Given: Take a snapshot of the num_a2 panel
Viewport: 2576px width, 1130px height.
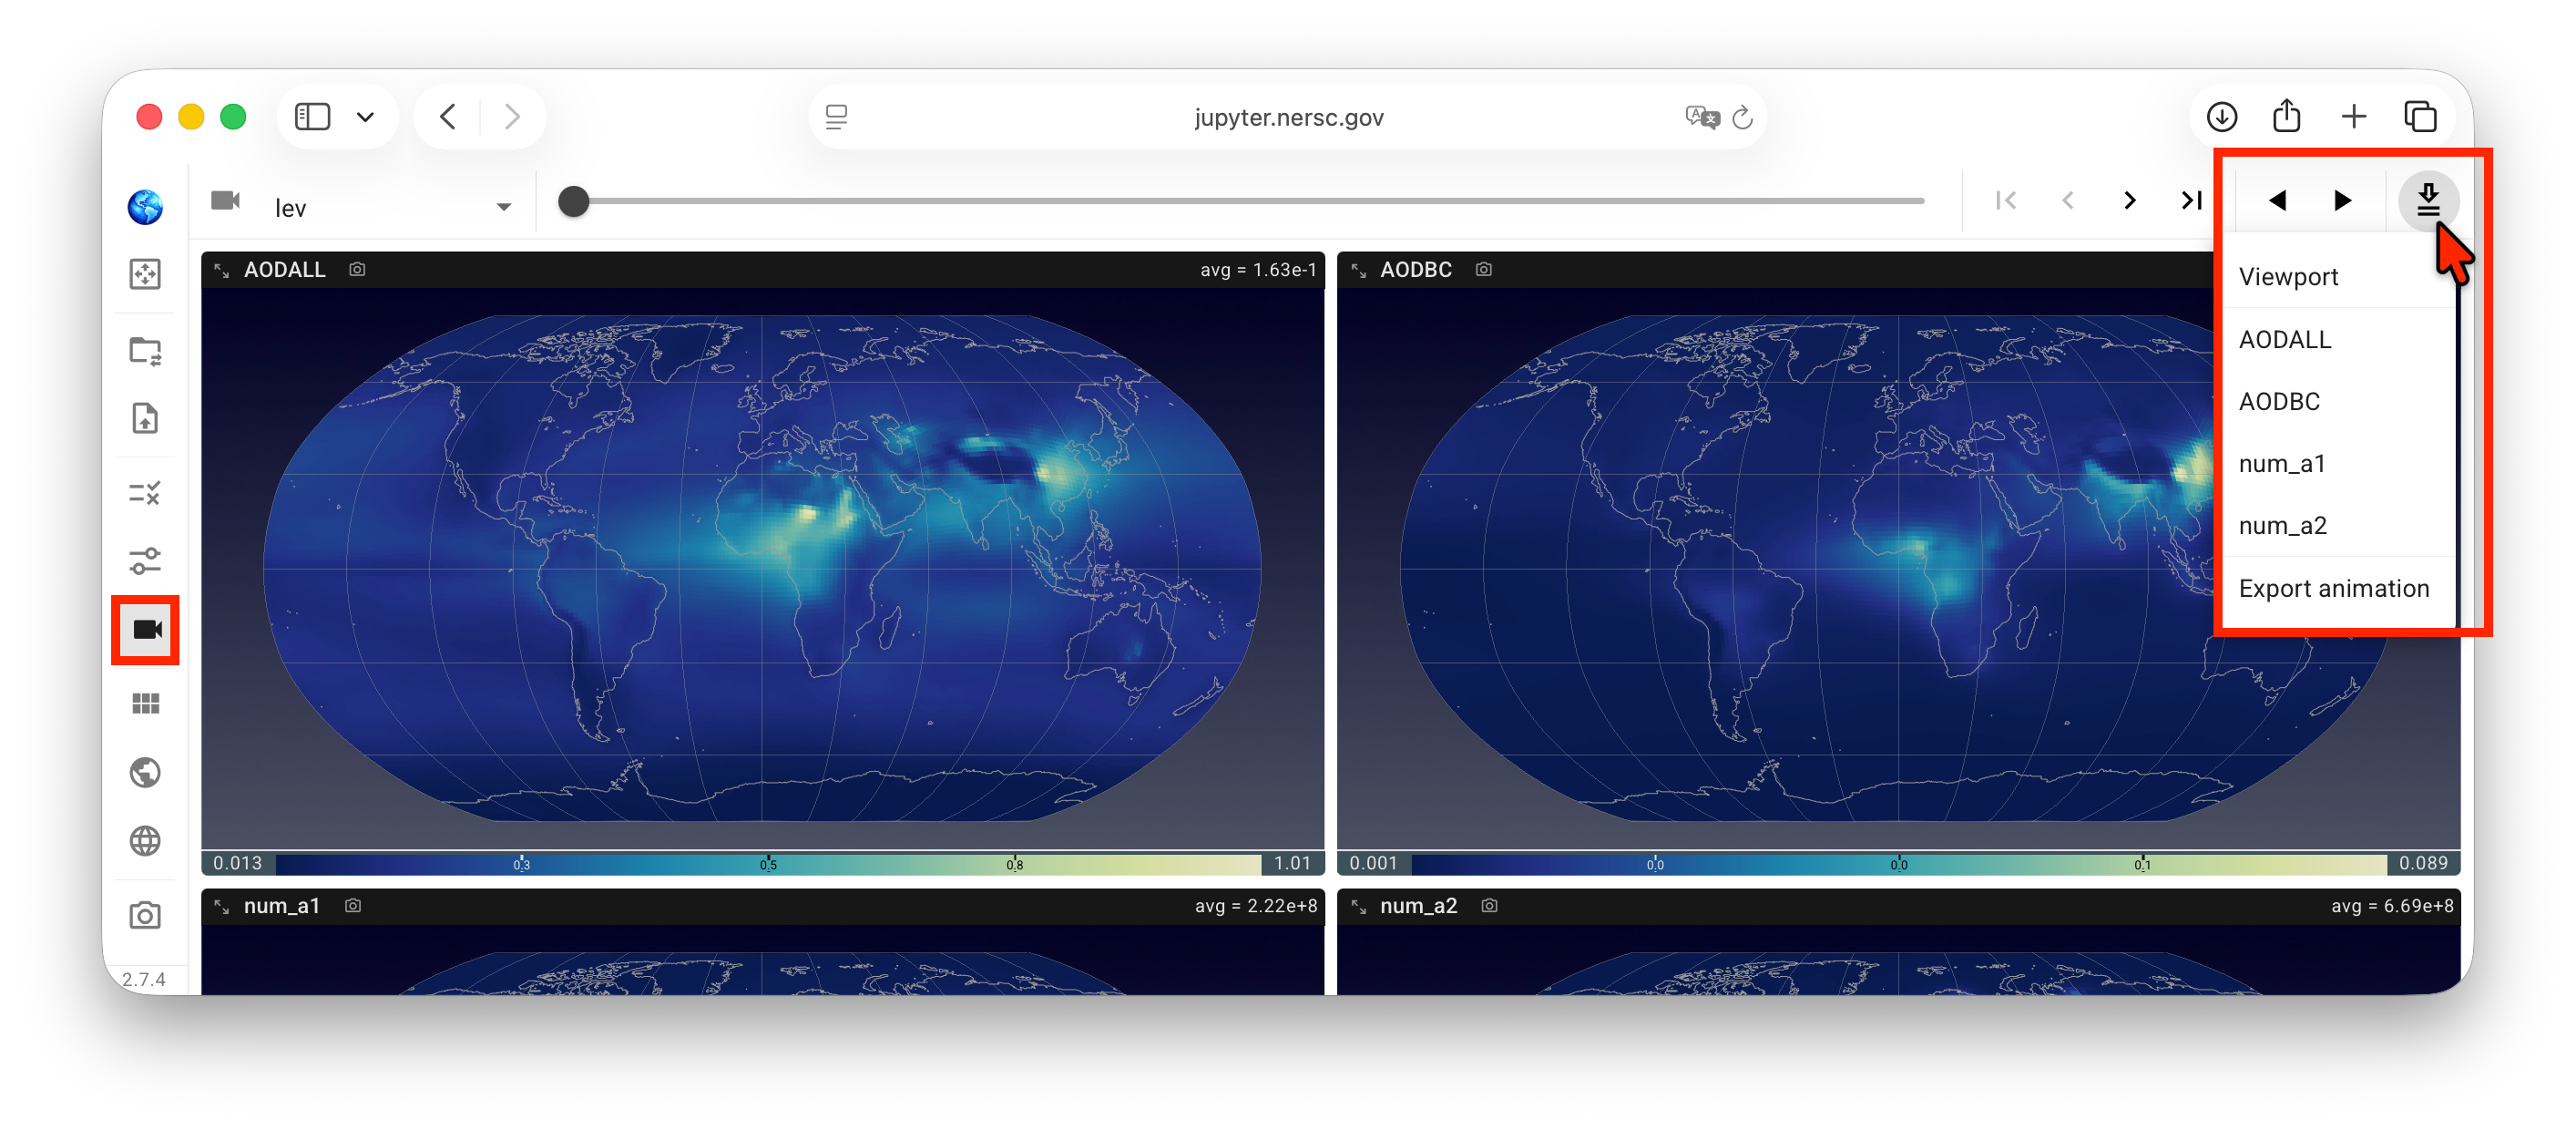Looking at the screenshot, I should pos(1489,906).
